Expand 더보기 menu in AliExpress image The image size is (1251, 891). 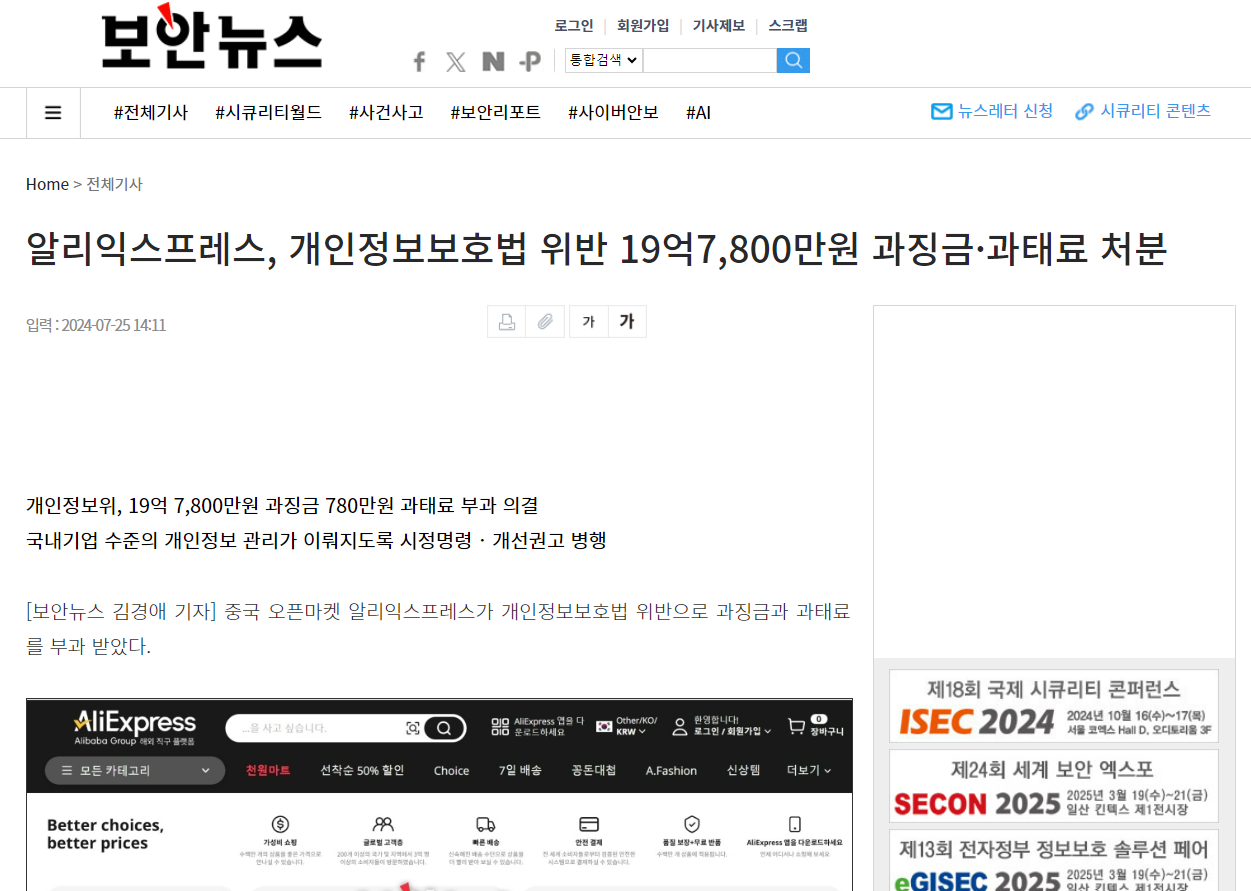[809, 771]
